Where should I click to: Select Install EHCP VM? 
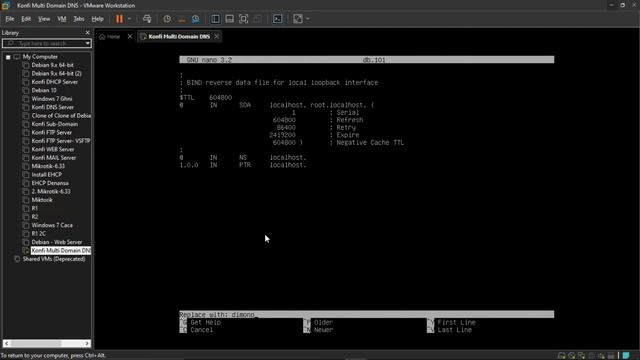[x=47, y=175]
